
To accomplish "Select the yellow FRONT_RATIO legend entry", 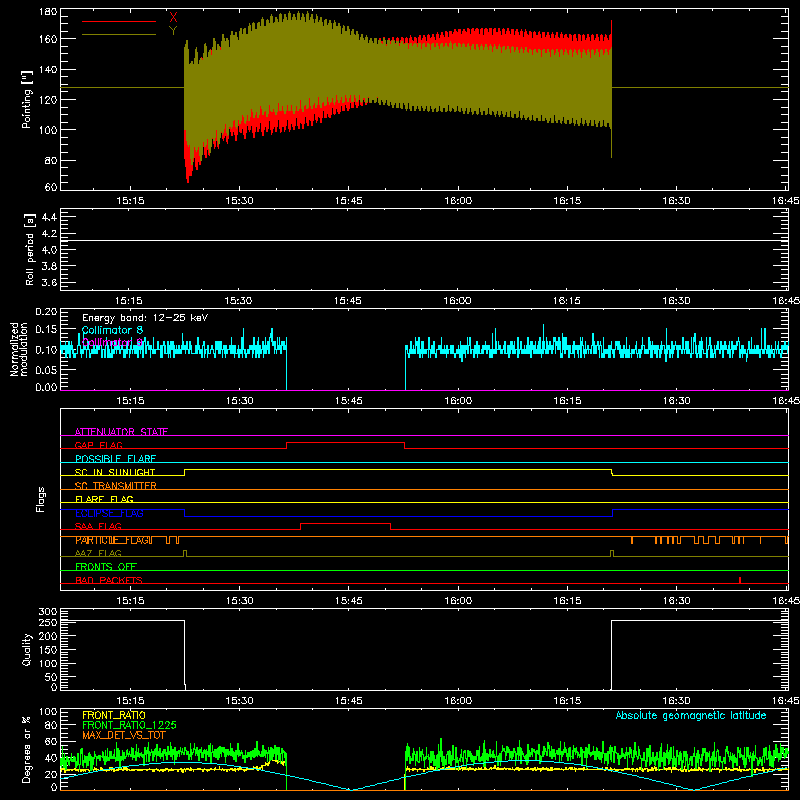I will [x=114, y=715].
